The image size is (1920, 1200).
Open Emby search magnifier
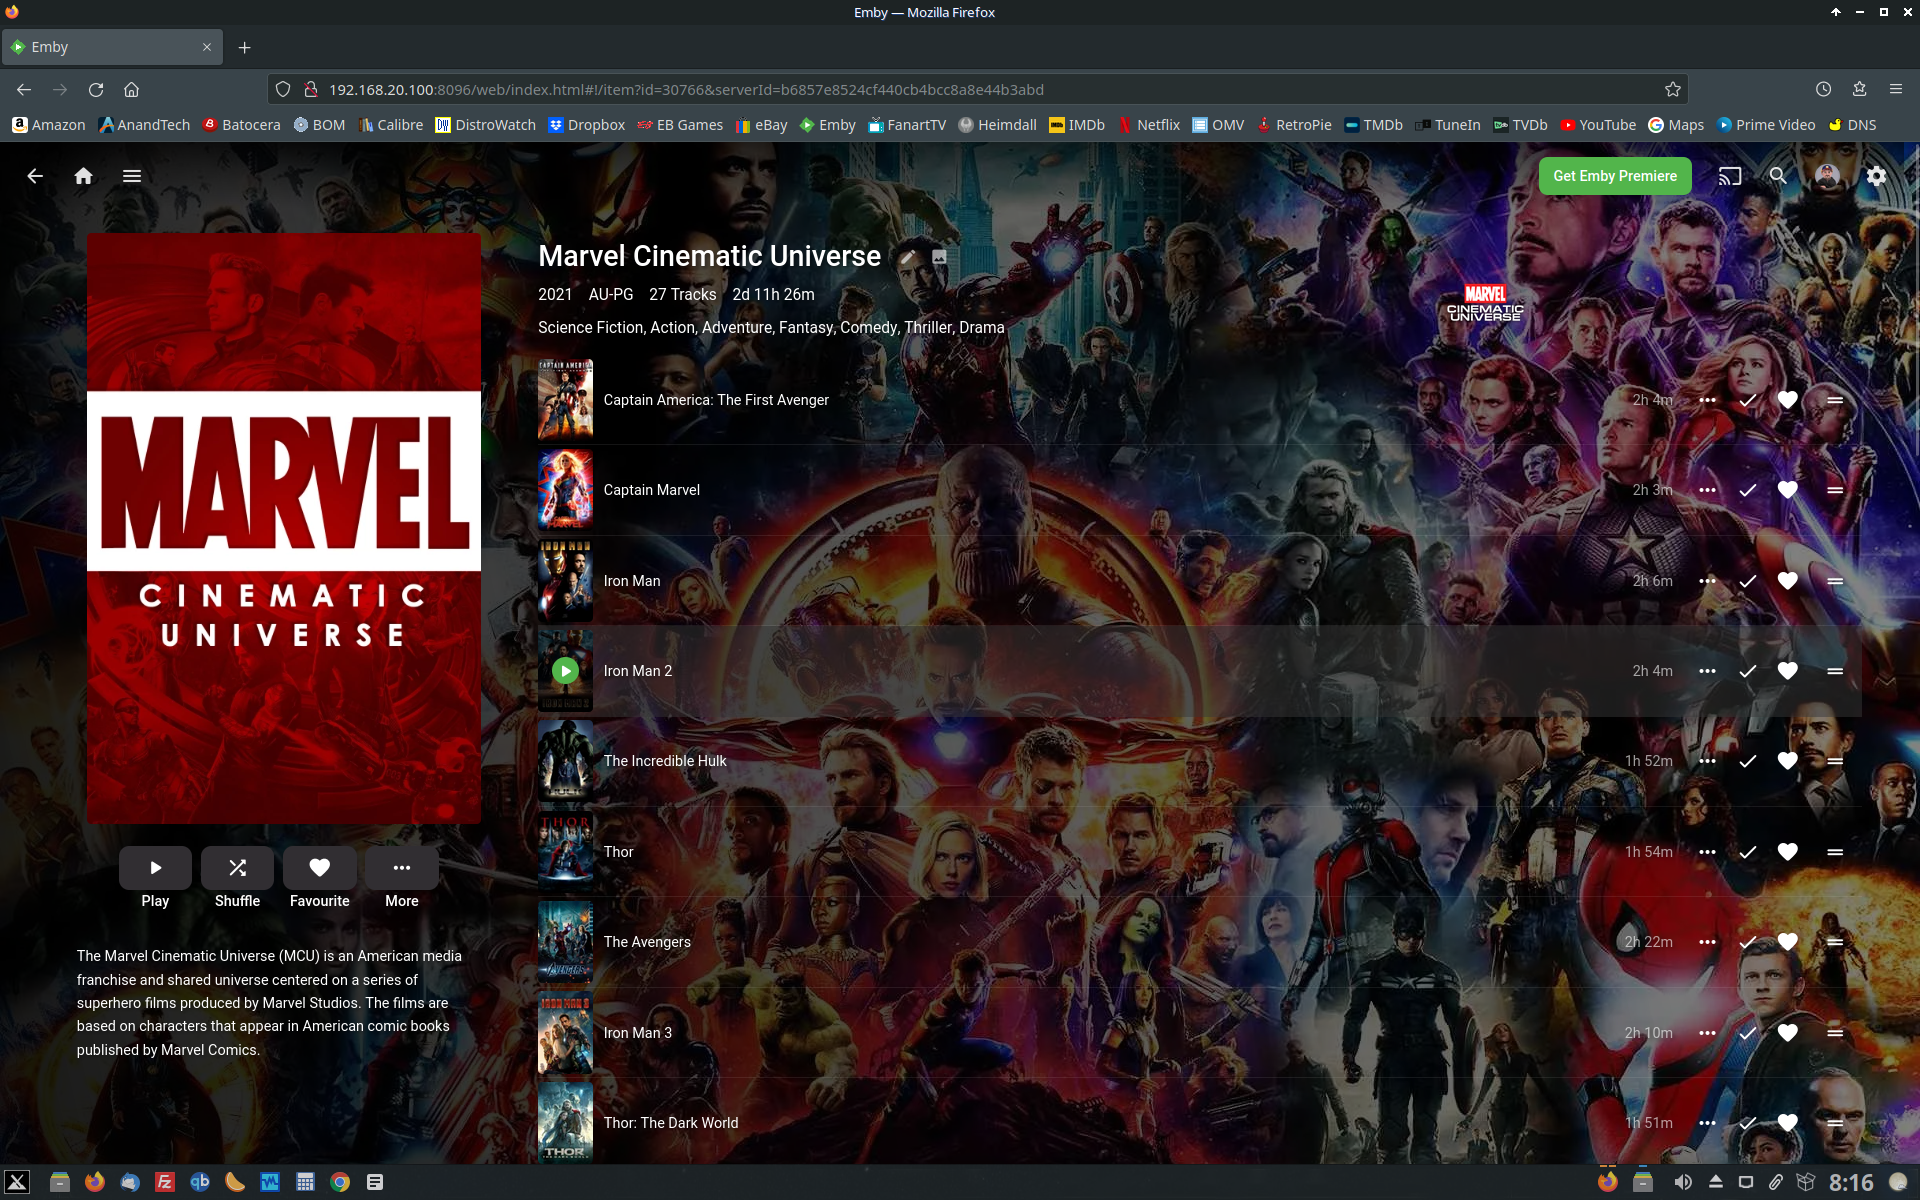[x=1778, y=176]
